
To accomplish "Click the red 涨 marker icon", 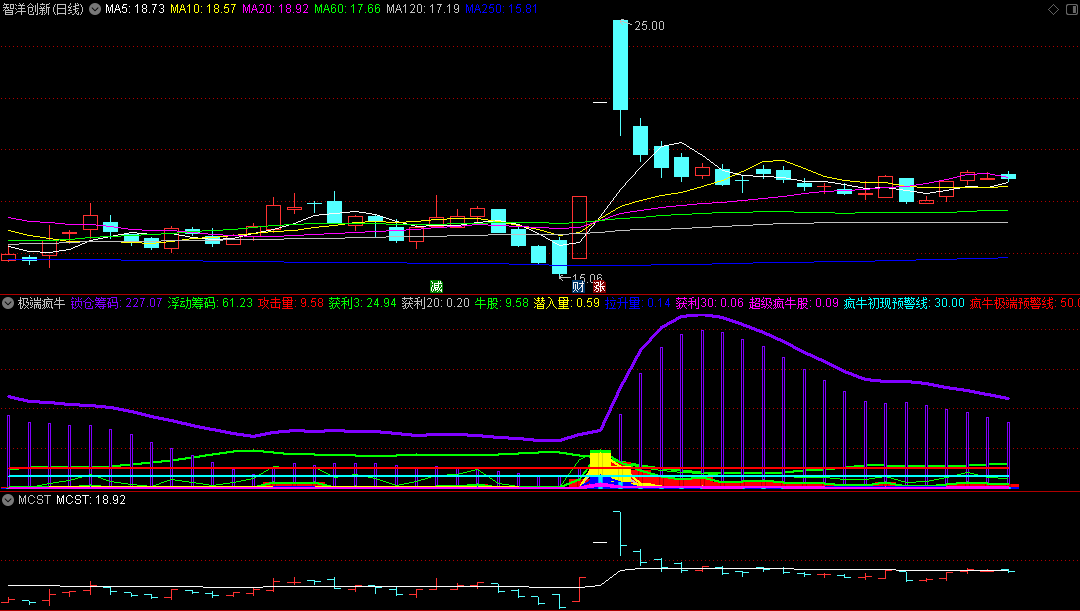I will [x=599, y=287].
